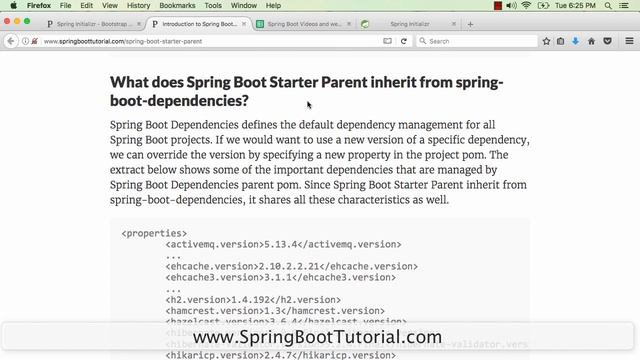The width and height of the screenshot is (640, 360).
Task: Close the last Spring Initializr tab
Action: (454, 24)
